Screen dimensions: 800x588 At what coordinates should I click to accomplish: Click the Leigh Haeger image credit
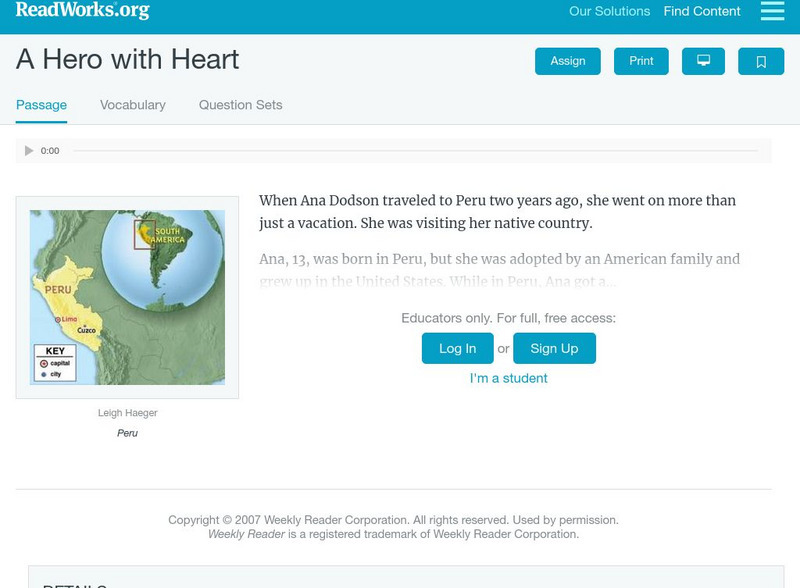coord(127,413)
